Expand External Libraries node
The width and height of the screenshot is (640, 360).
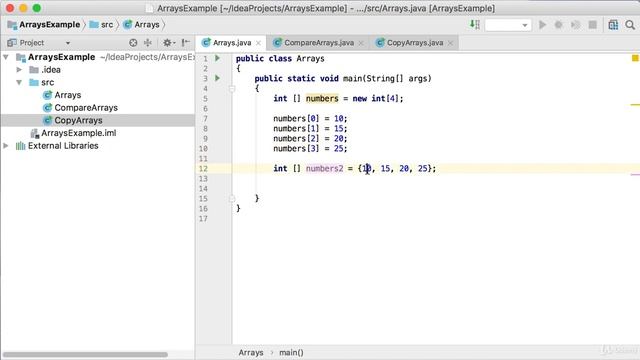[6, 146]
